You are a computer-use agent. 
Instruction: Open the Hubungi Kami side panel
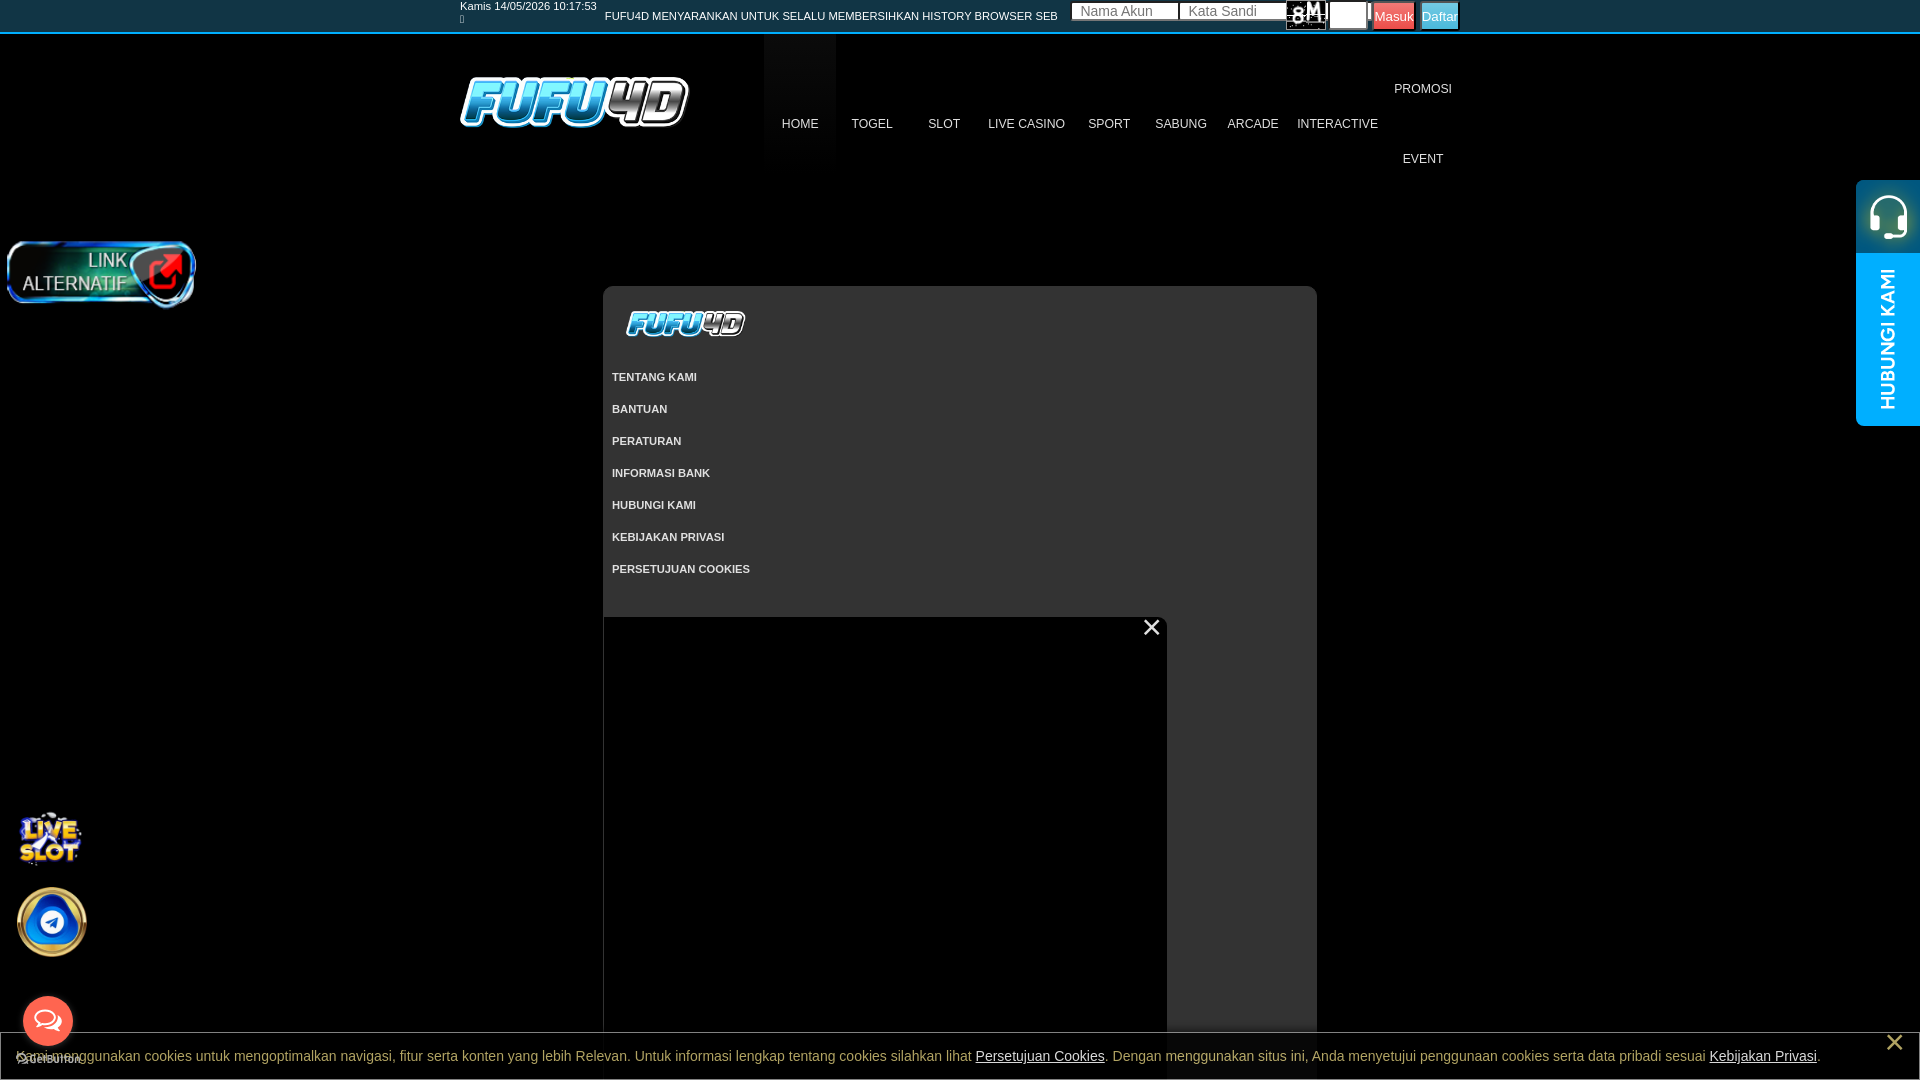1888,339
